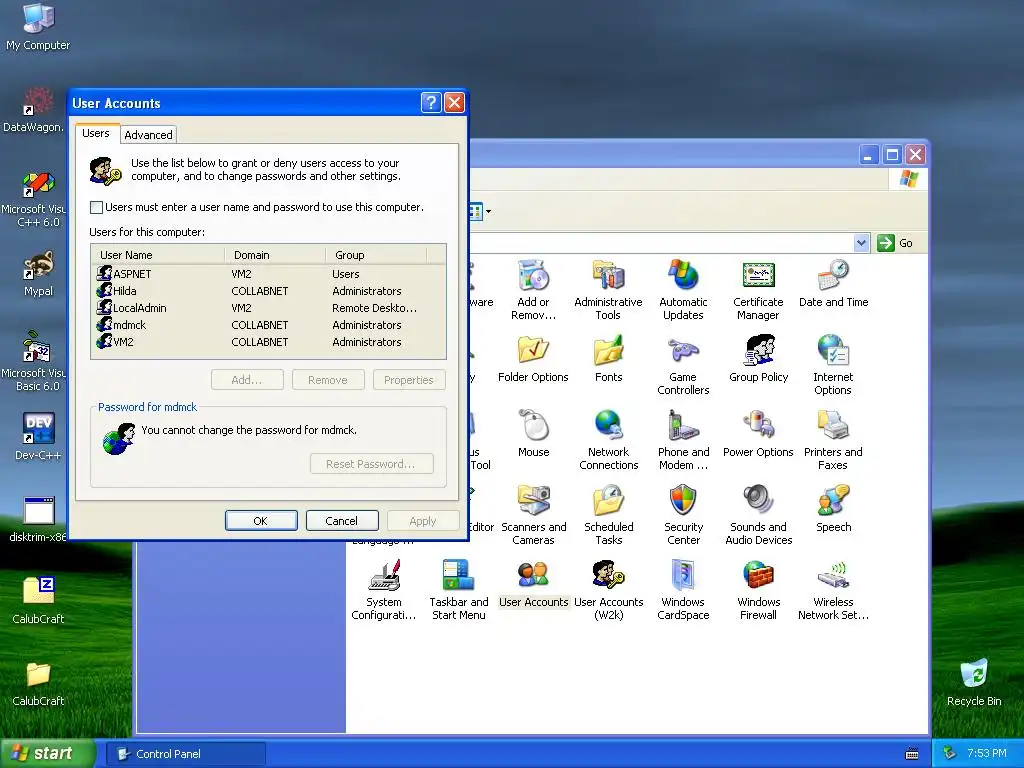Click keyboard icon on the taskbar
This screenshot has height=768, width=1024.
click(x=912, y=754)
